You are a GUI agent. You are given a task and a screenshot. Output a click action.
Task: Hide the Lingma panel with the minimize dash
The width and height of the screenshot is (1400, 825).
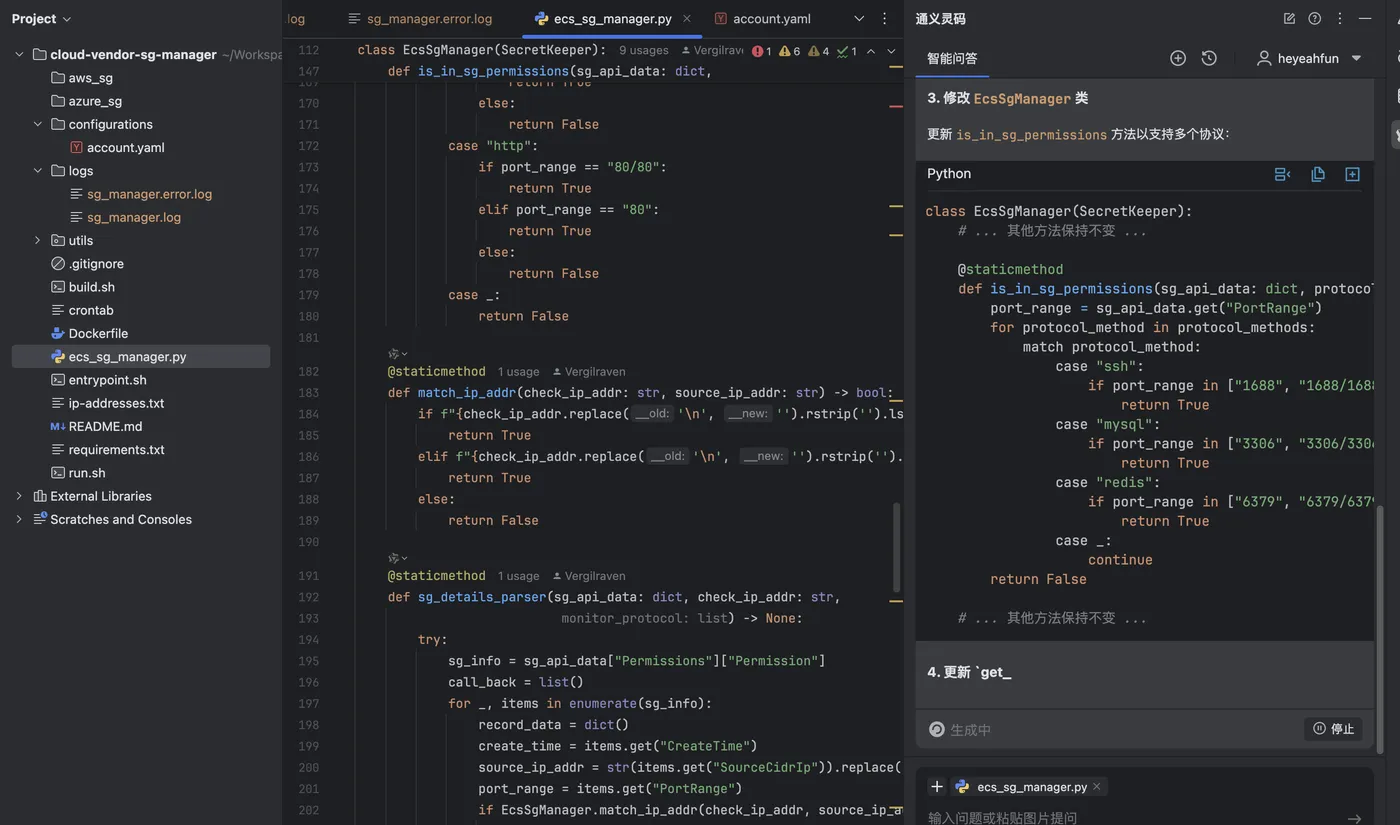click(1365, 18)
